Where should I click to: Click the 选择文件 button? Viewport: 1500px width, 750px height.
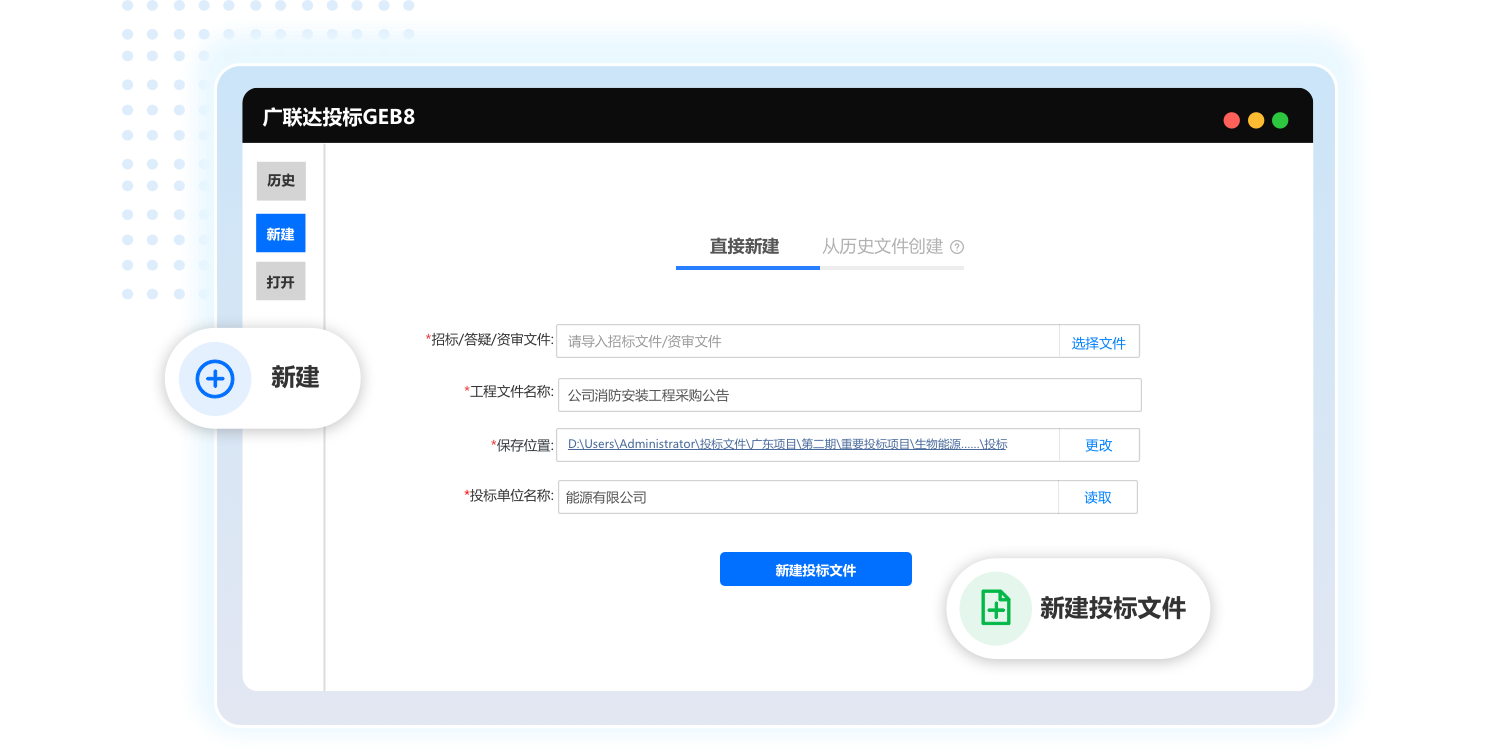tap(1099, 342)
